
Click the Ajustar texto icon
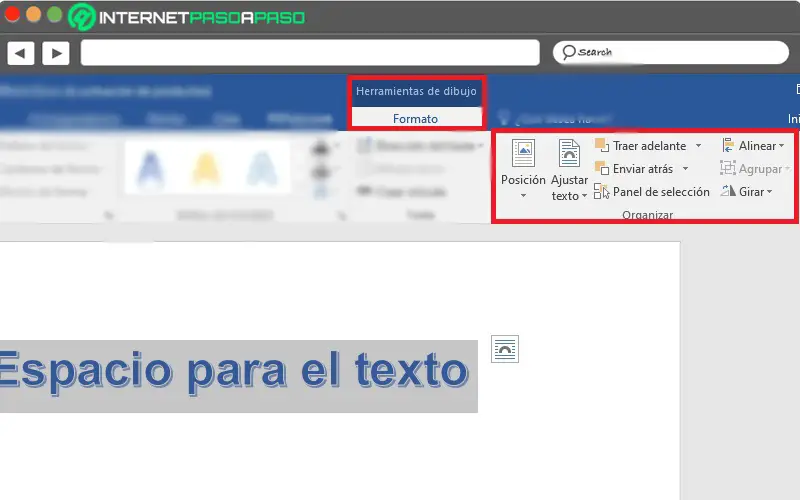569,153
